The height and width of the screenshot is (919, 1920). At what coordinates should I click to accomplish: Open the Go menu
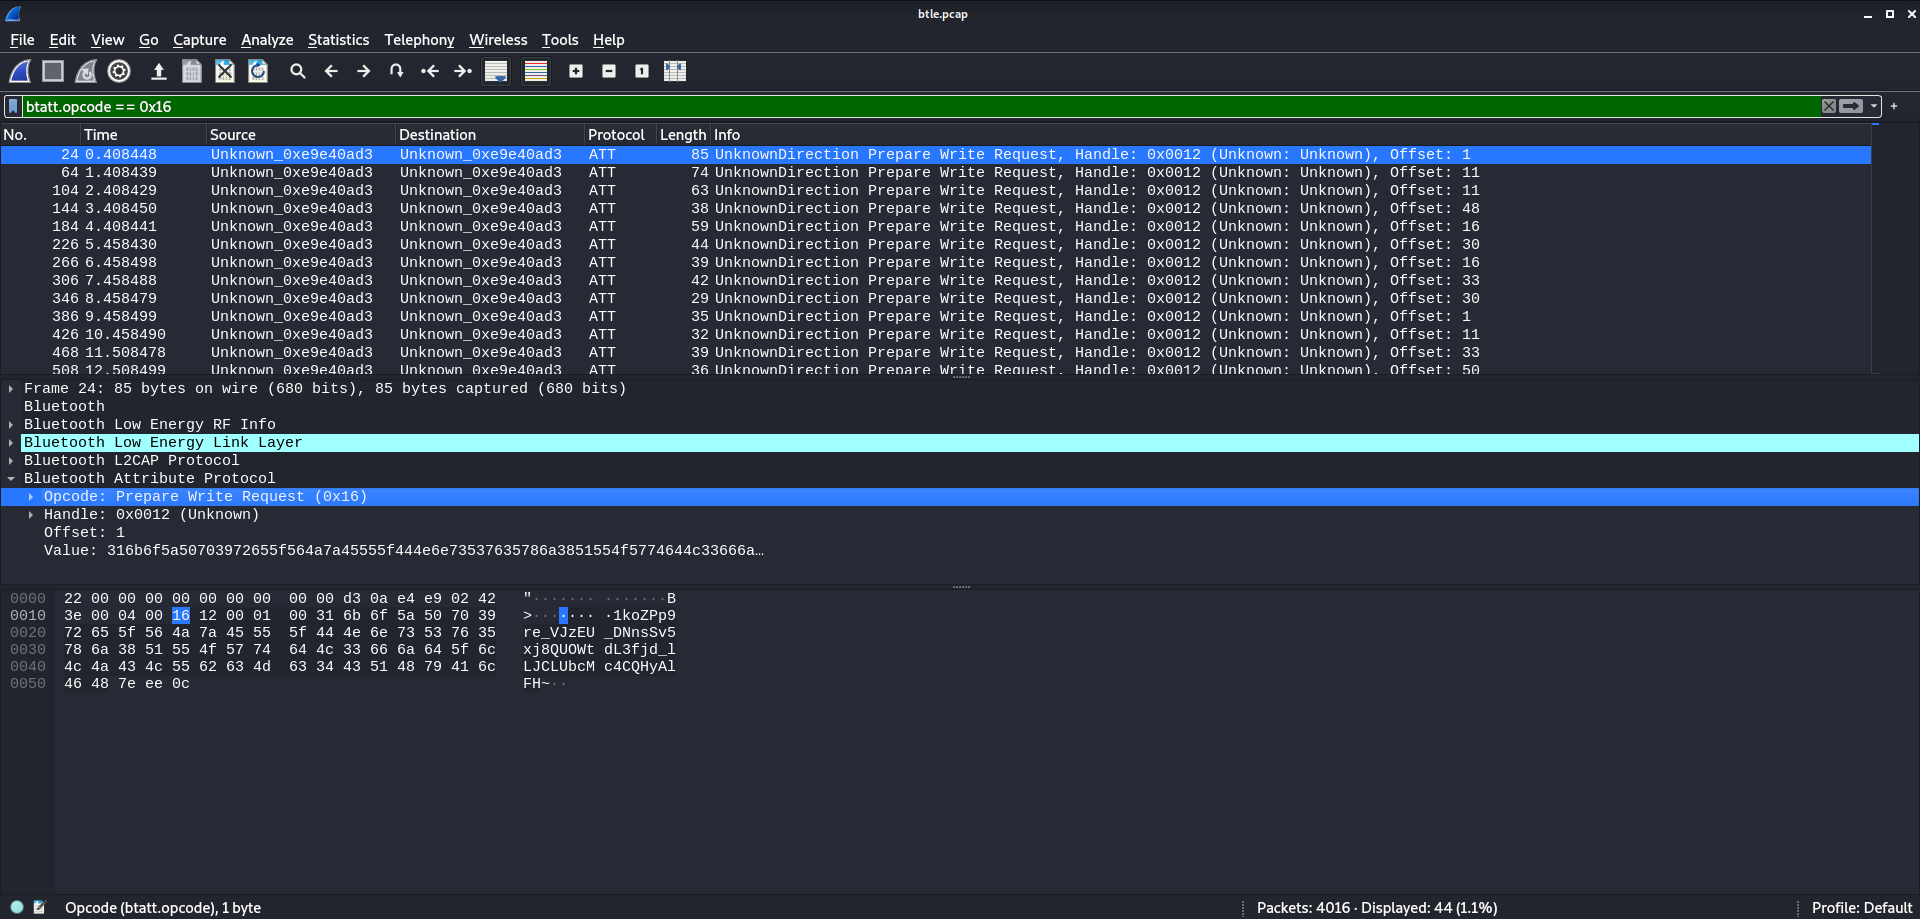(149, 40)
